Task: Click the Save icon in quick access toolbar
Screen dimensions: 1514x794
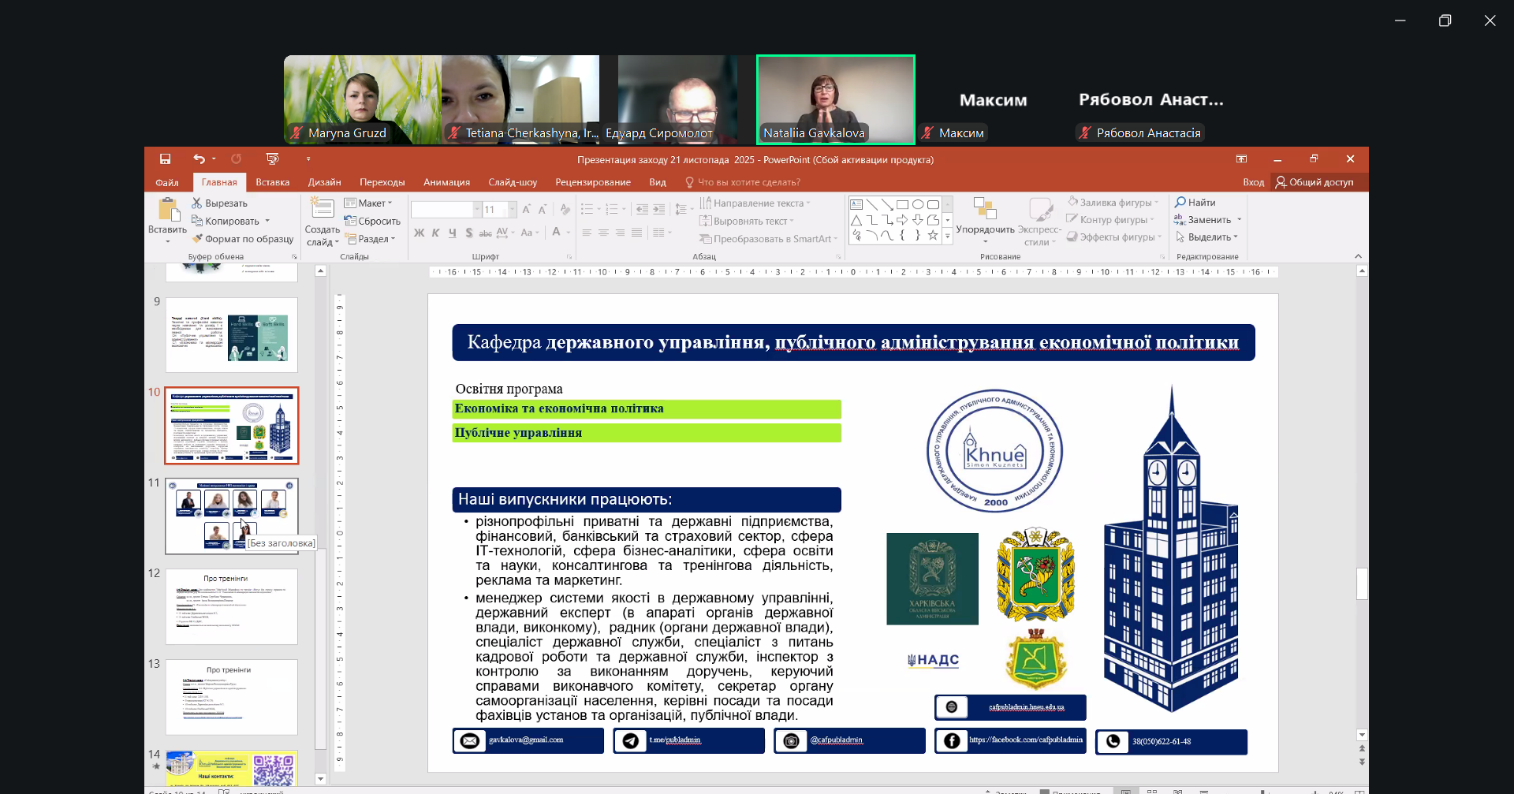Action: pos(165,159)
